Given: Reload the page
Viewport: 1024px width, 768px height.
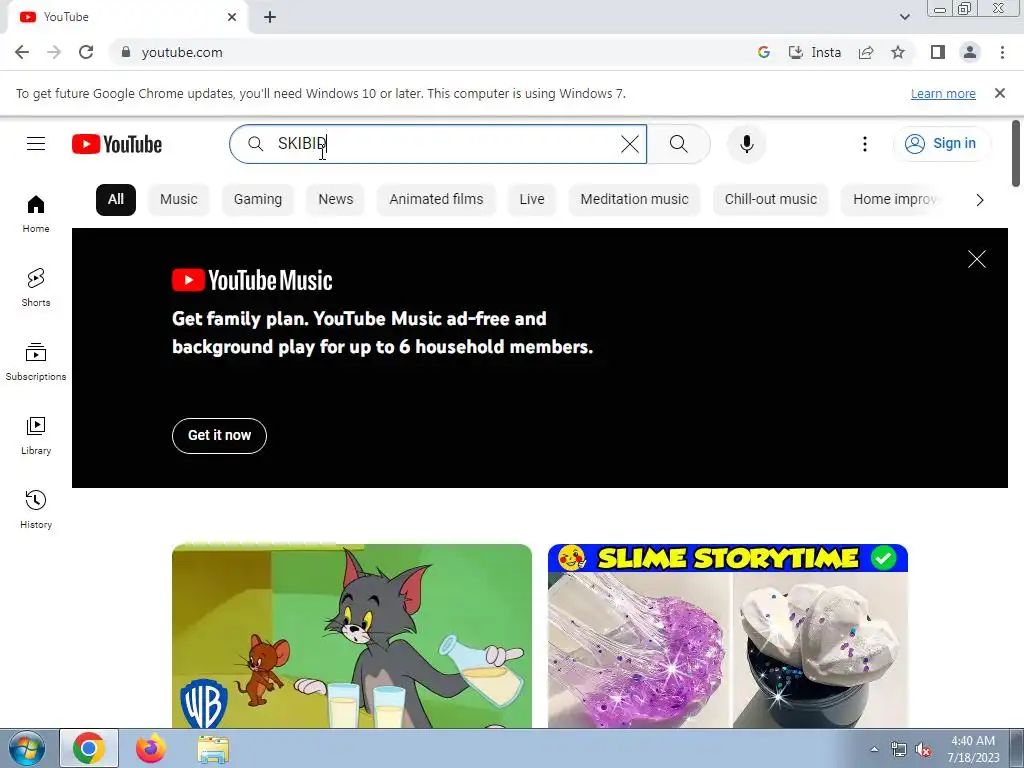Looking at the screenshot, I should pos(86,52).
